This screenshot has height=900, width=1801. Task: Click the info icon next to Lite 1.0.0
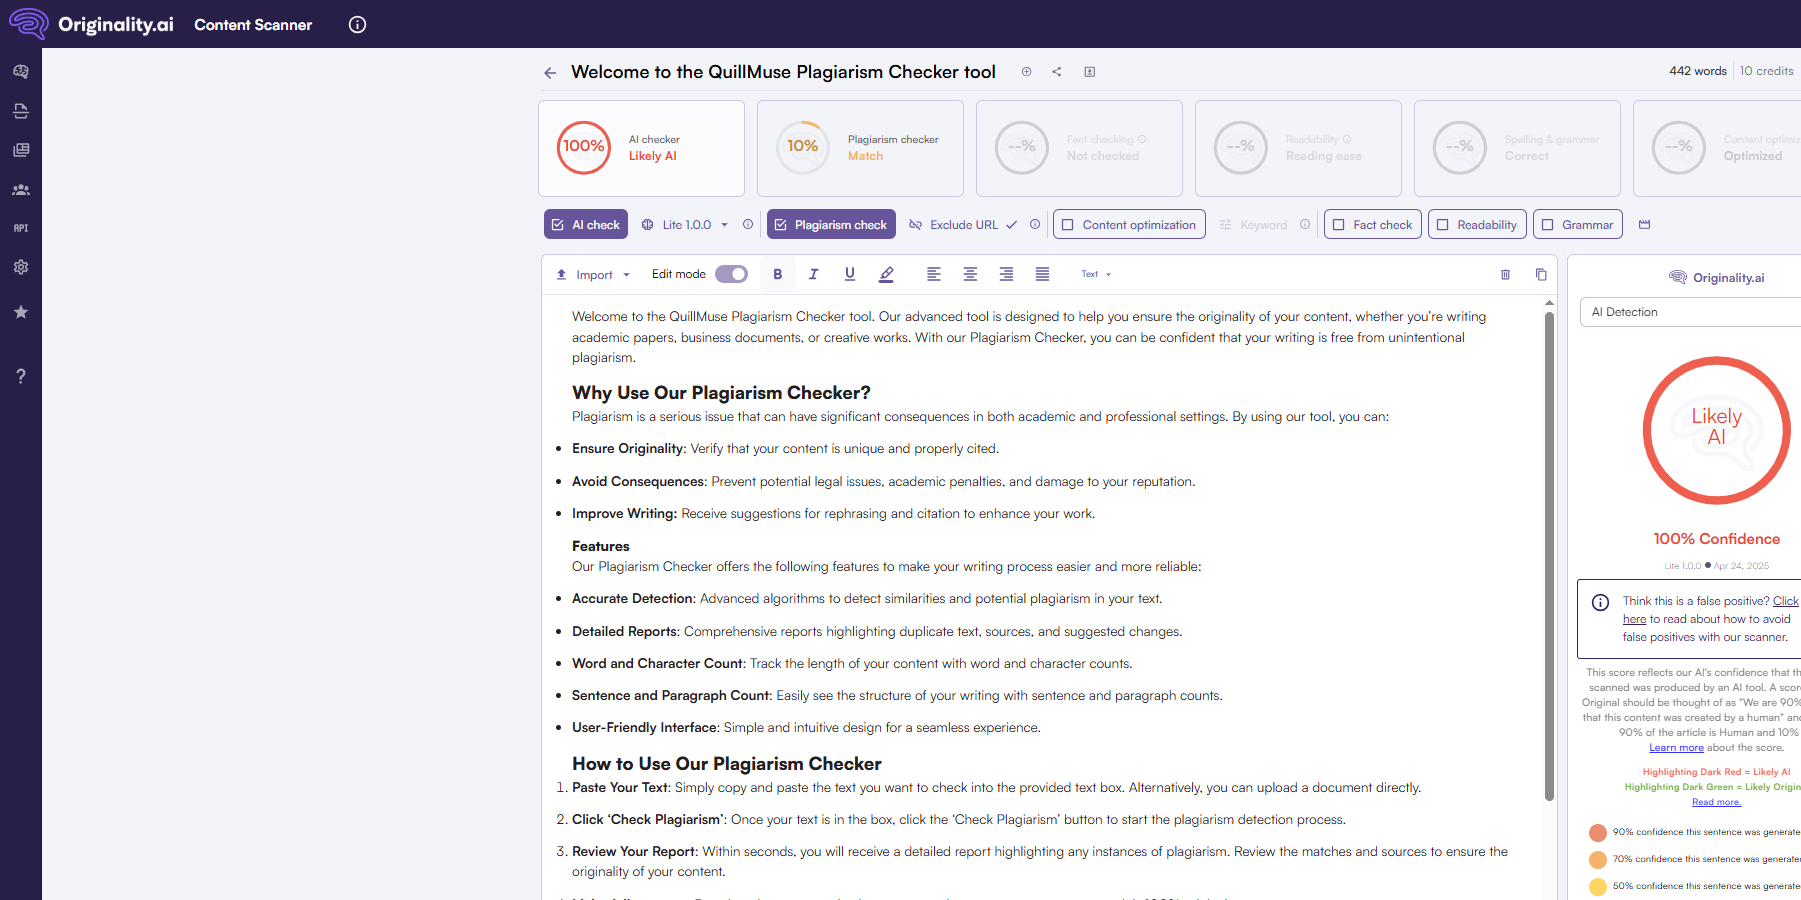pos(748,225)
